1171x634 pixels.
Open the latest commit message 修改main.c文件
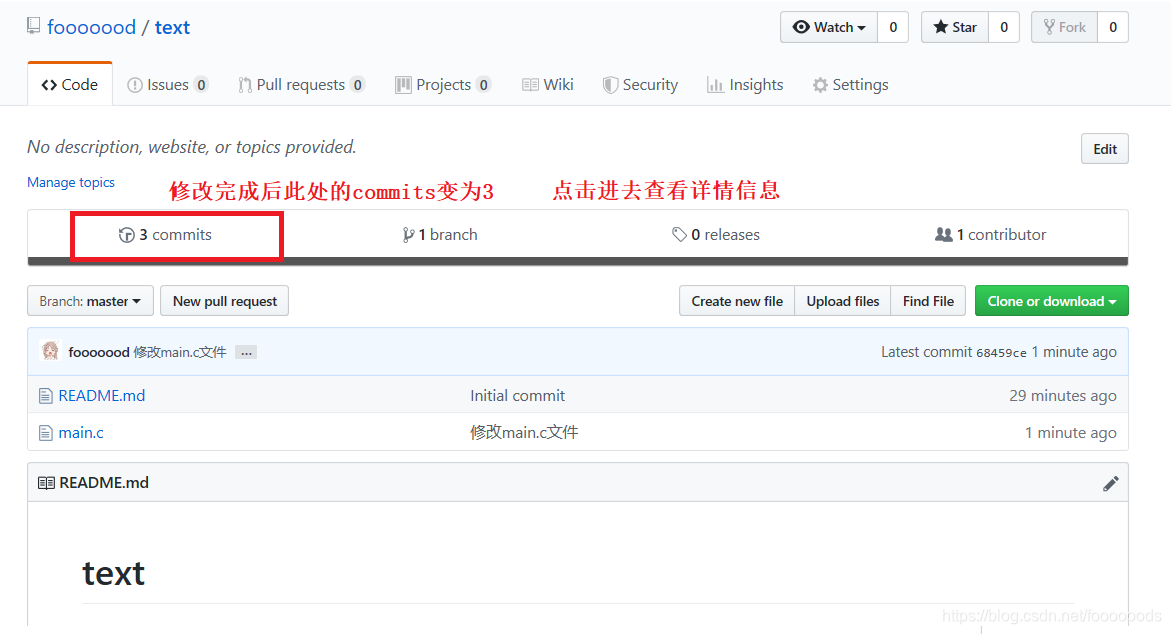[x=180, y=352]
